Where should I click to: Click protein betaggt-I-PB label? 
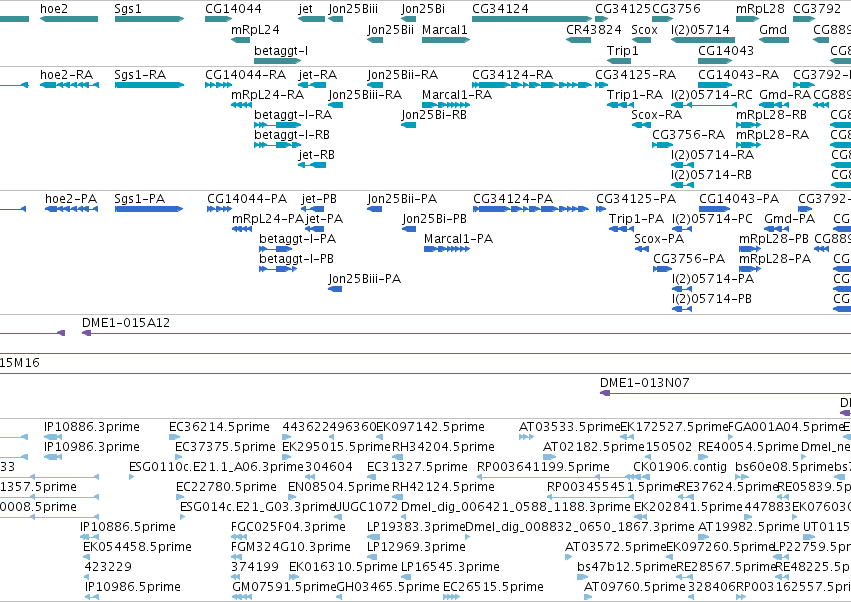click(296, 259)
